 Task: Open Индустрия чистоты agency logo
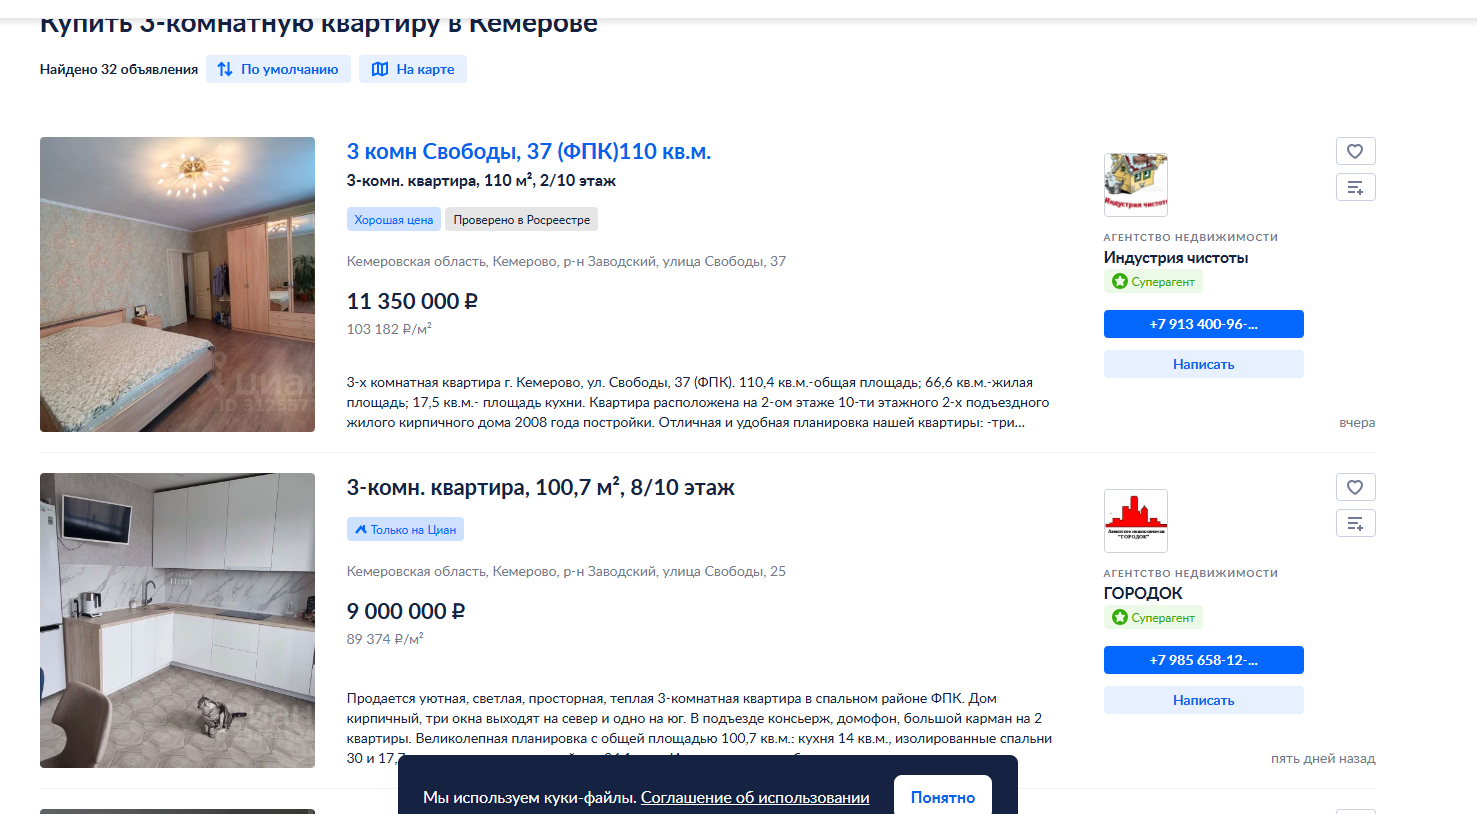[x=1135, y=185]
